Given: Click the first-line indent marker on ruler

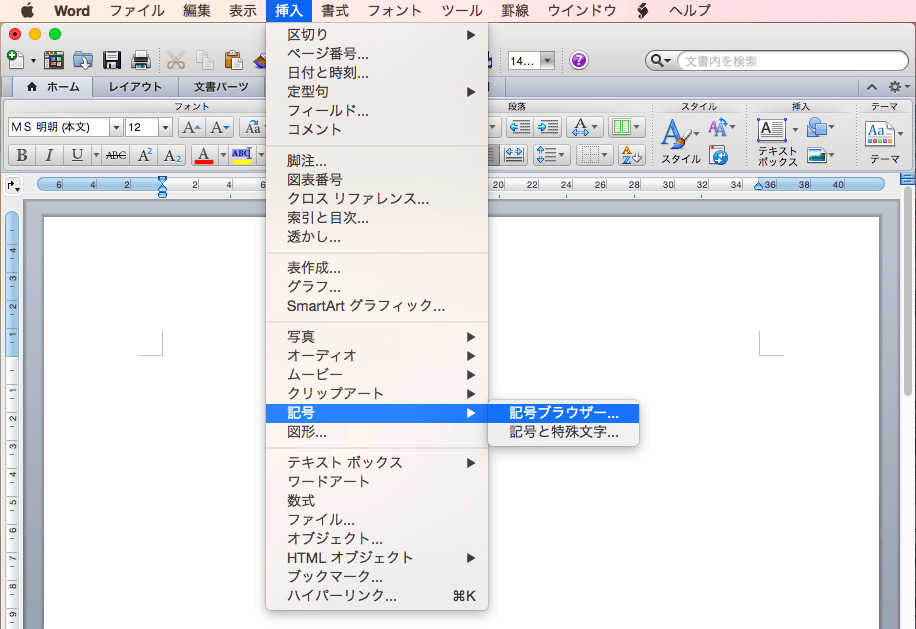Looking at the screenshot, I should tap(162, 180).
